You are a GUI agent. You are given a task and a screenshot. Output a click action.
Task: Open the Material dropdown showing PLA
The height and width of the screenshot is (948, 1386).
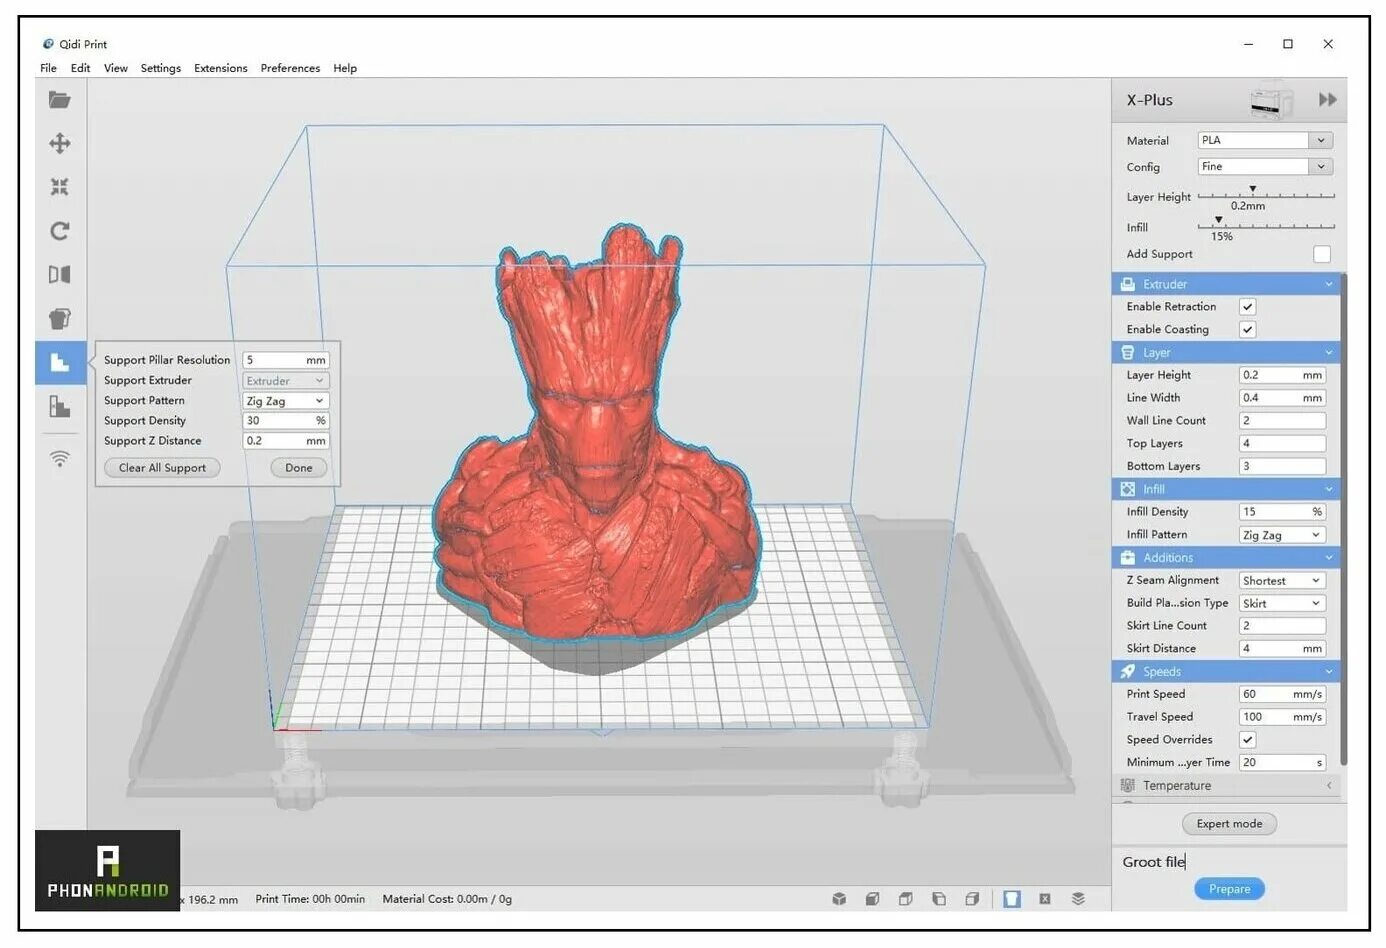point(1265,141)
